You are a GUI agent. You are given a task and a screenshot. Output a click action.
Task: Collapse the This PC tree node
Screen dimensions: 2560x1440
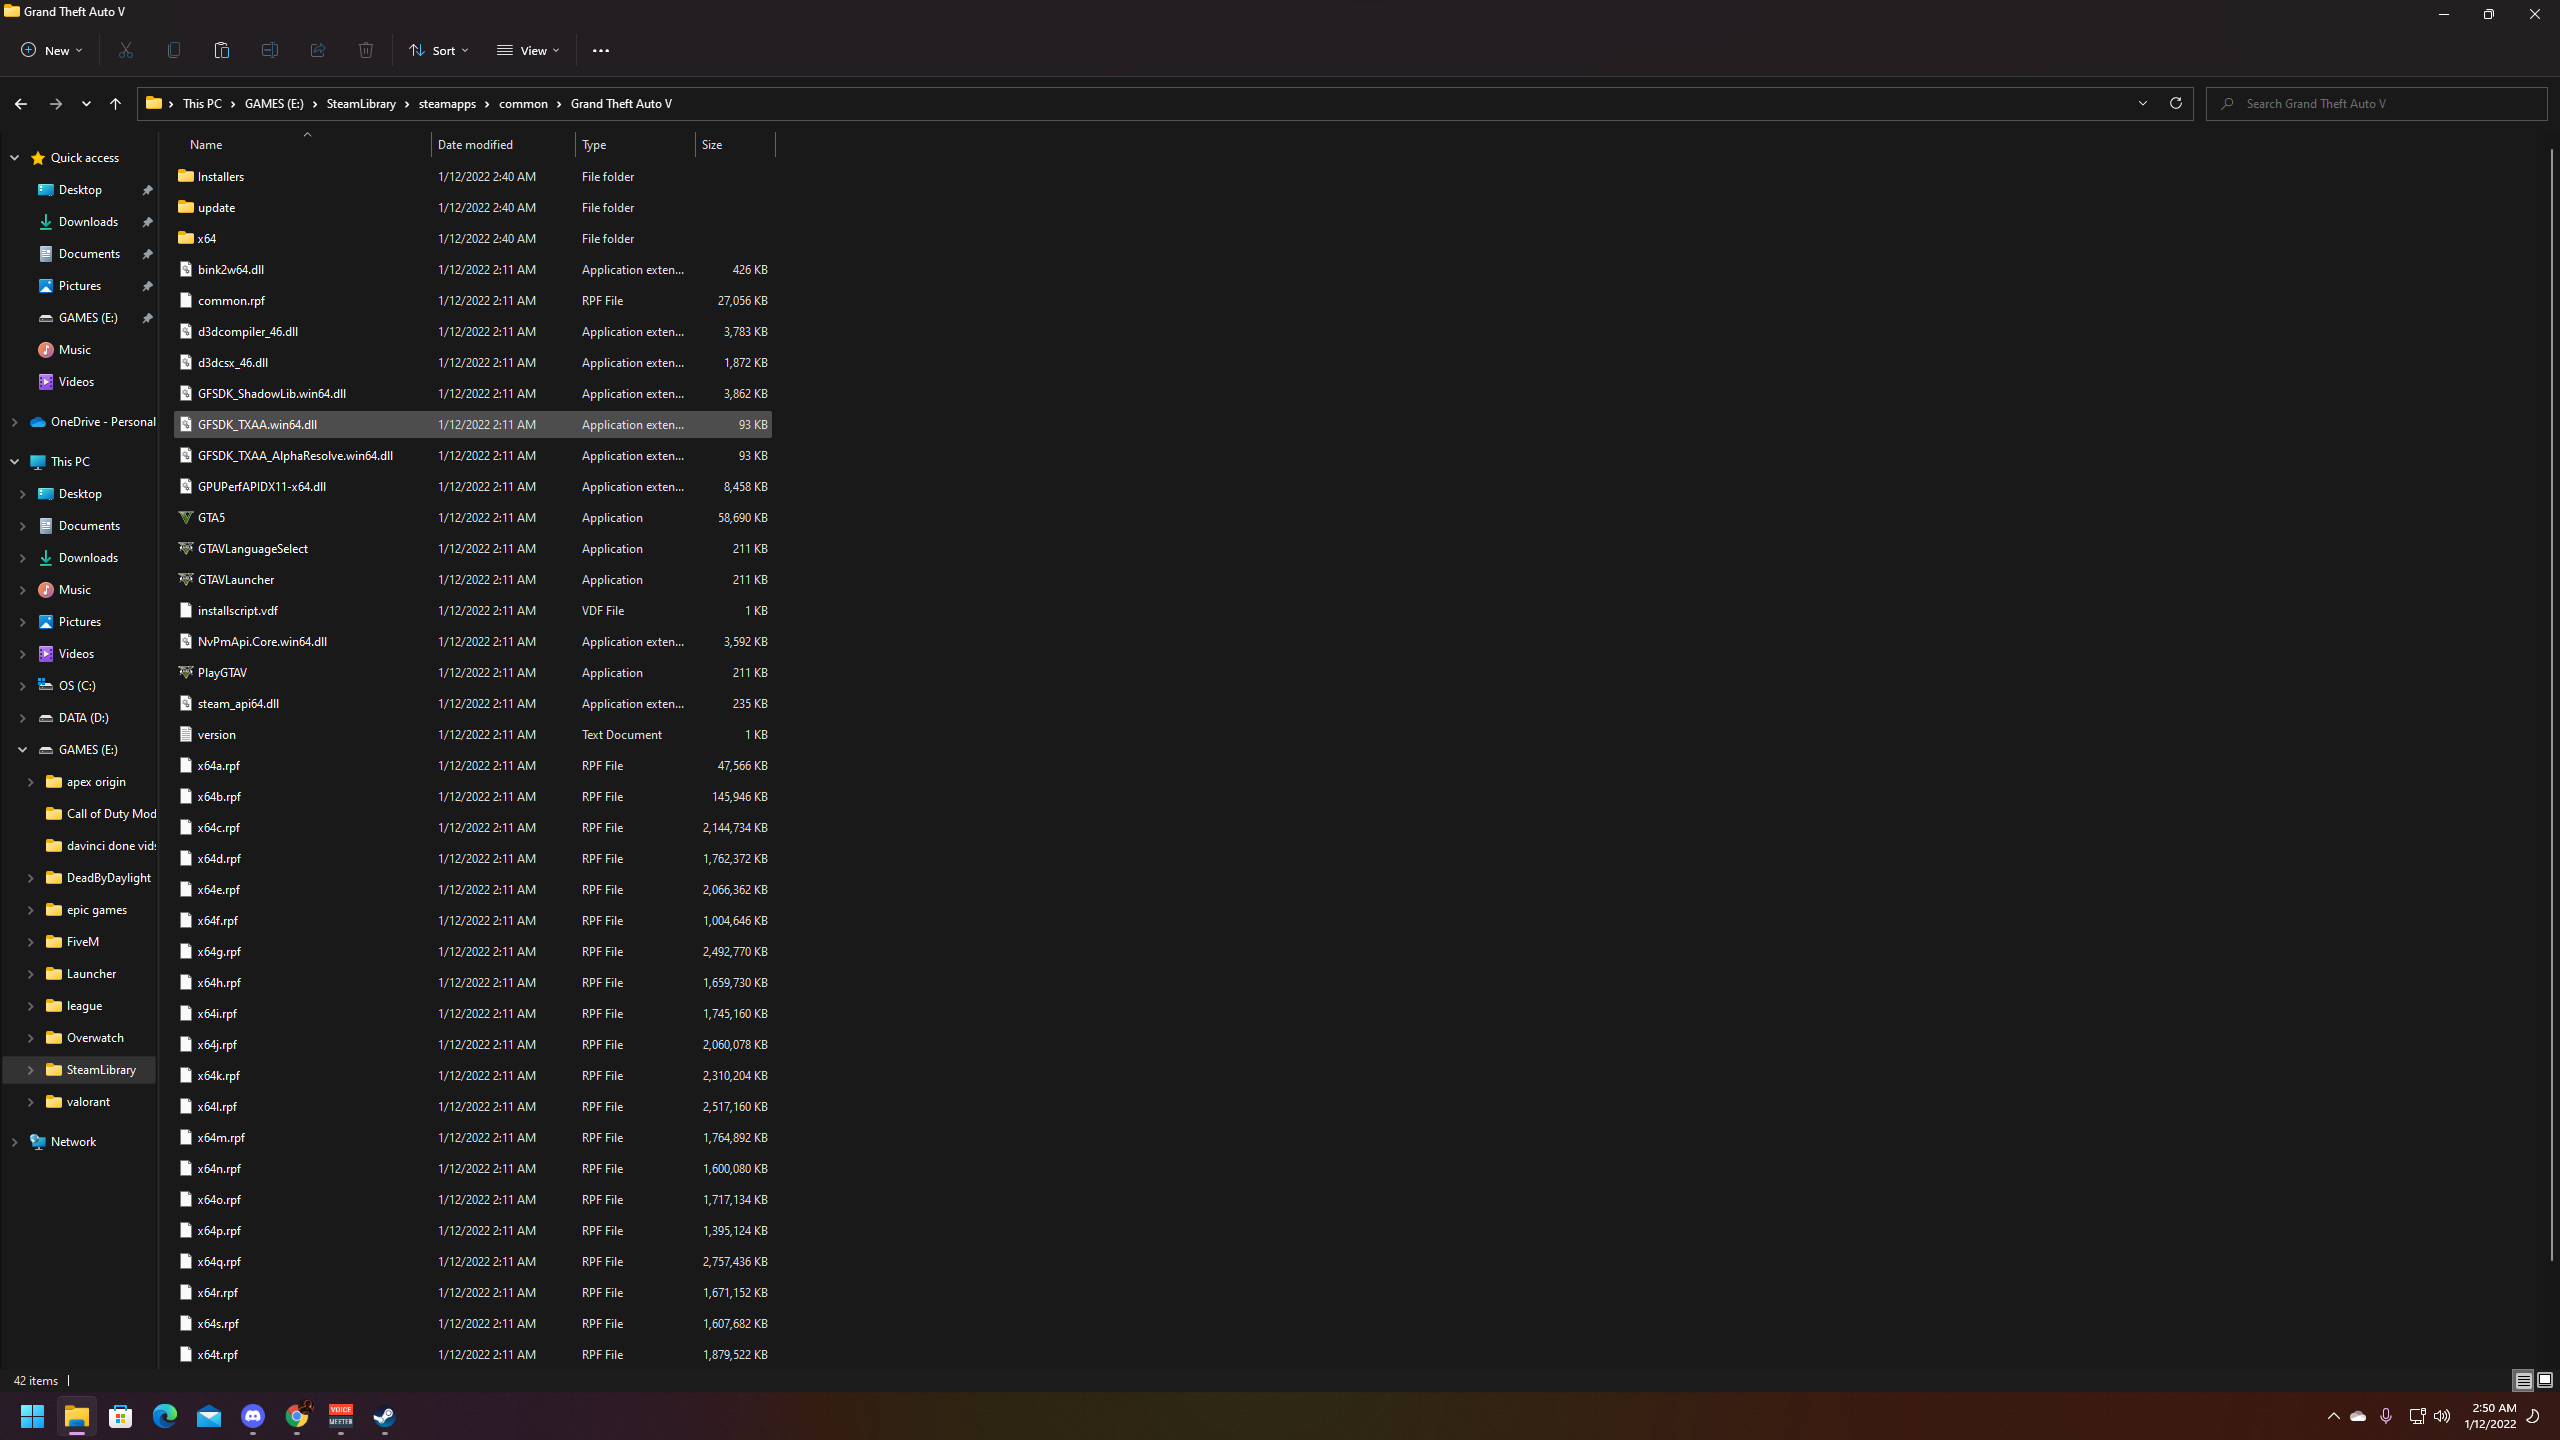click(x=14, y=462)
